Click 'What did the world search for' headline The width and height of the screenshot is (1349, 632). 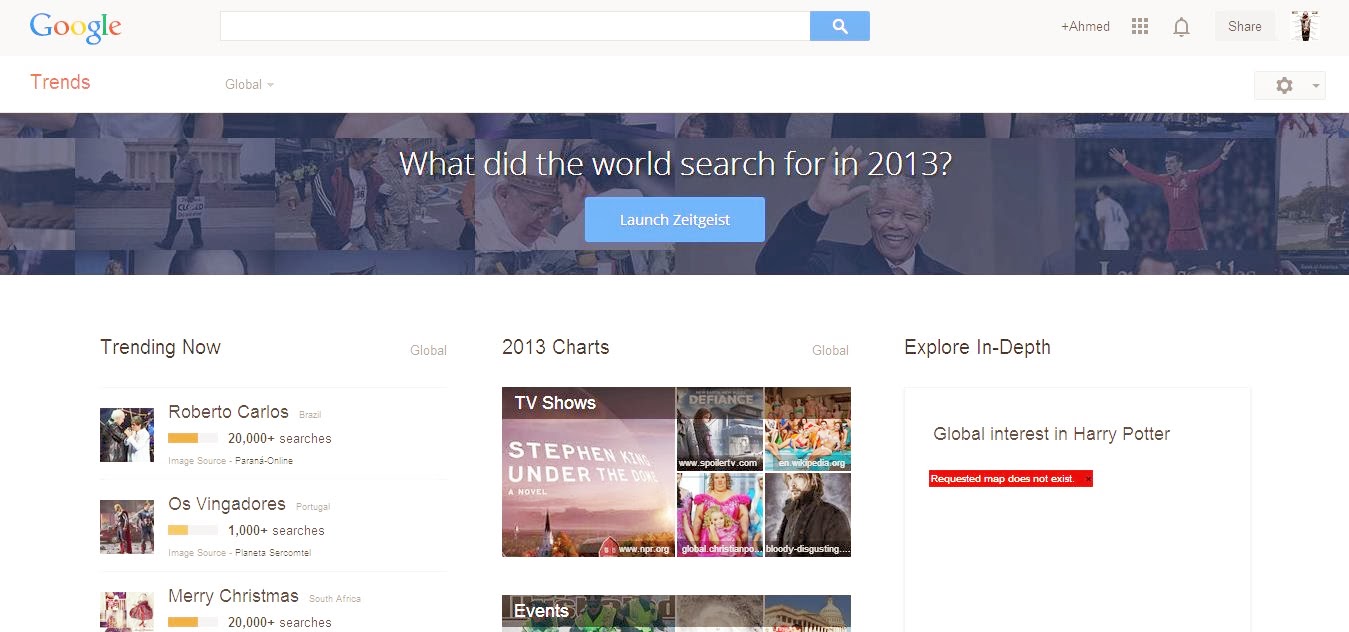pos(675,163)
